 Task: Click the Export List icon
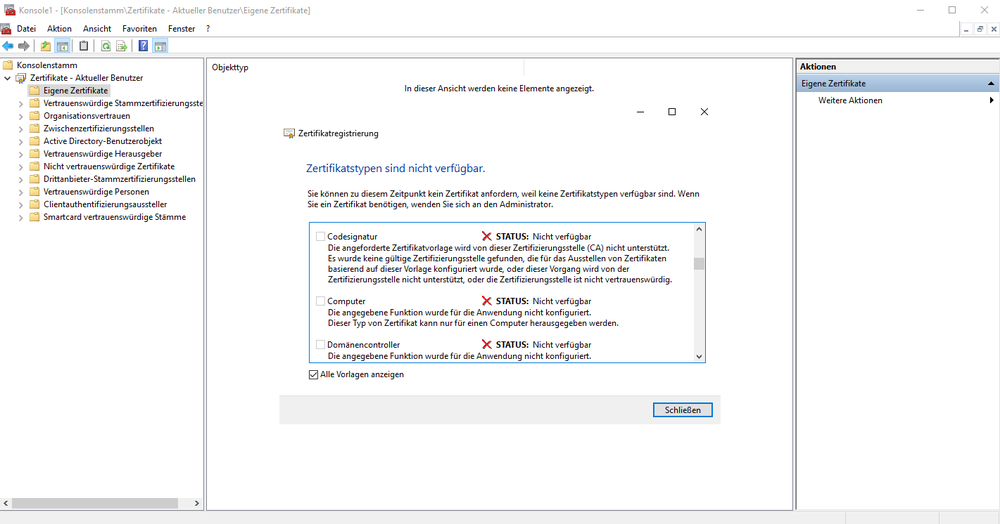[x=121, y=46]
